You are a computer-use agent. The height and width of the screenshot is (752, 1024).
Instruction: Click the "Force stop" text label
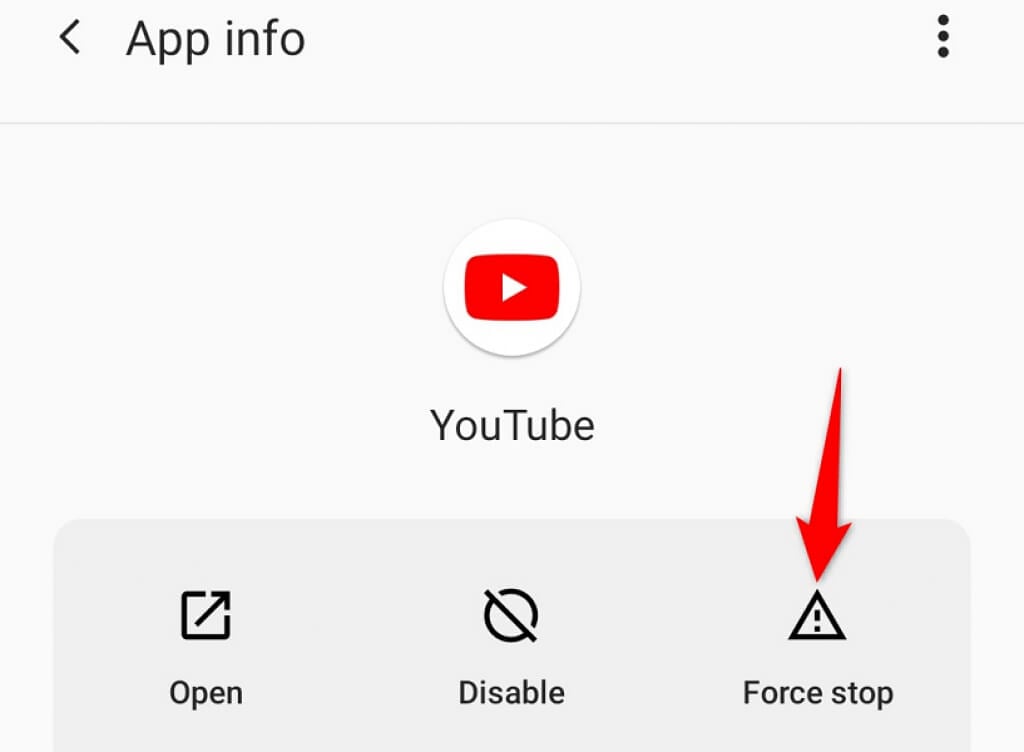(x=818, y=693)
